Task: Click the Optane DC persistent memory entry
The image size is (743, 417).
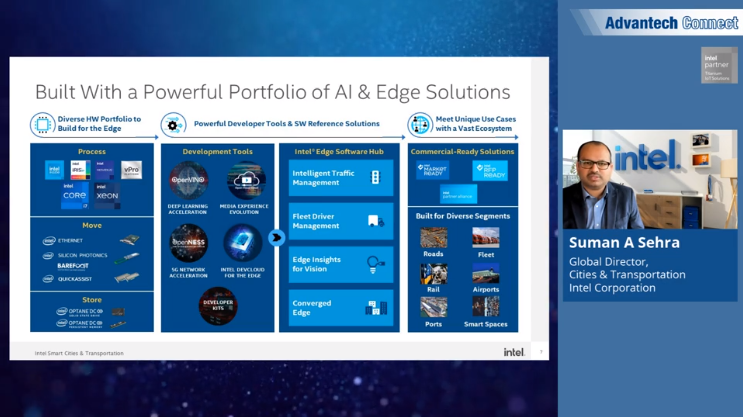Action: 80,324
